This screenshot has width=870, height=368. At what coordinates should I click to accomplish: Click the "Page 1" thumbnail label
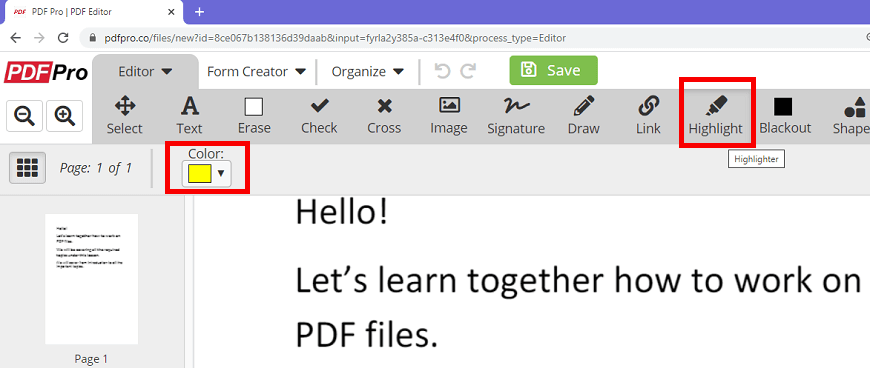92,359
